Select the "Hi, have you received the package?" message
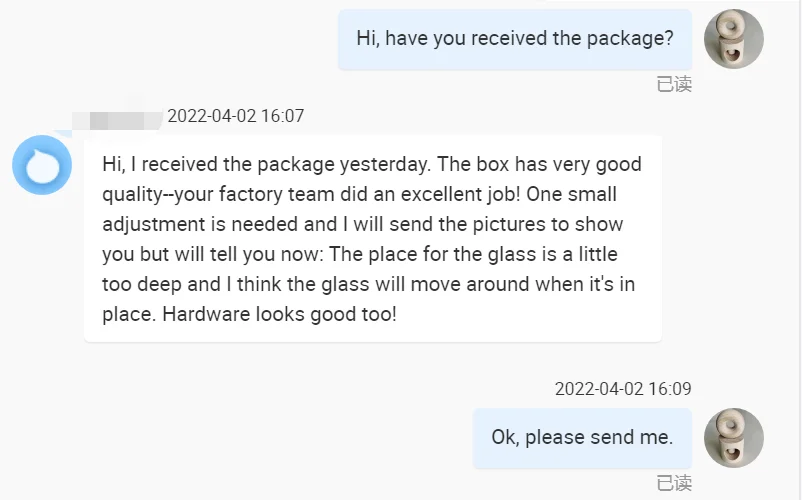This screenshot has height=500, width=802. pos(515,39)
